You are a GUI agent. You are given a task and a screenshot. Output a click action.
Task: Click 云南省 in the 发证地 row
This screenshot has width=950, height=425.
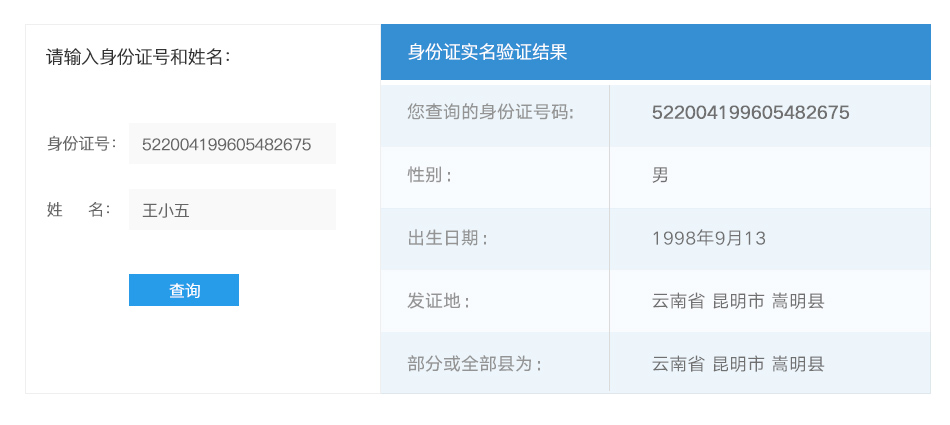pos(678,301)
